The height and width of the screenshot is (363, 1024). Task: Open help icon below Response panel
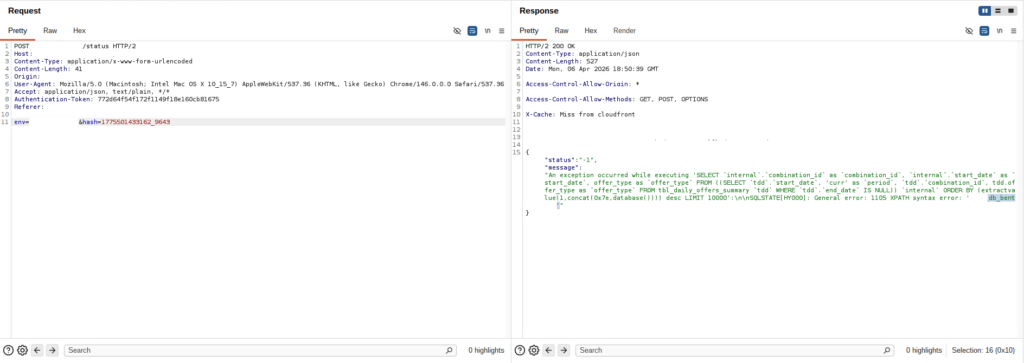[x=520, y=350]
